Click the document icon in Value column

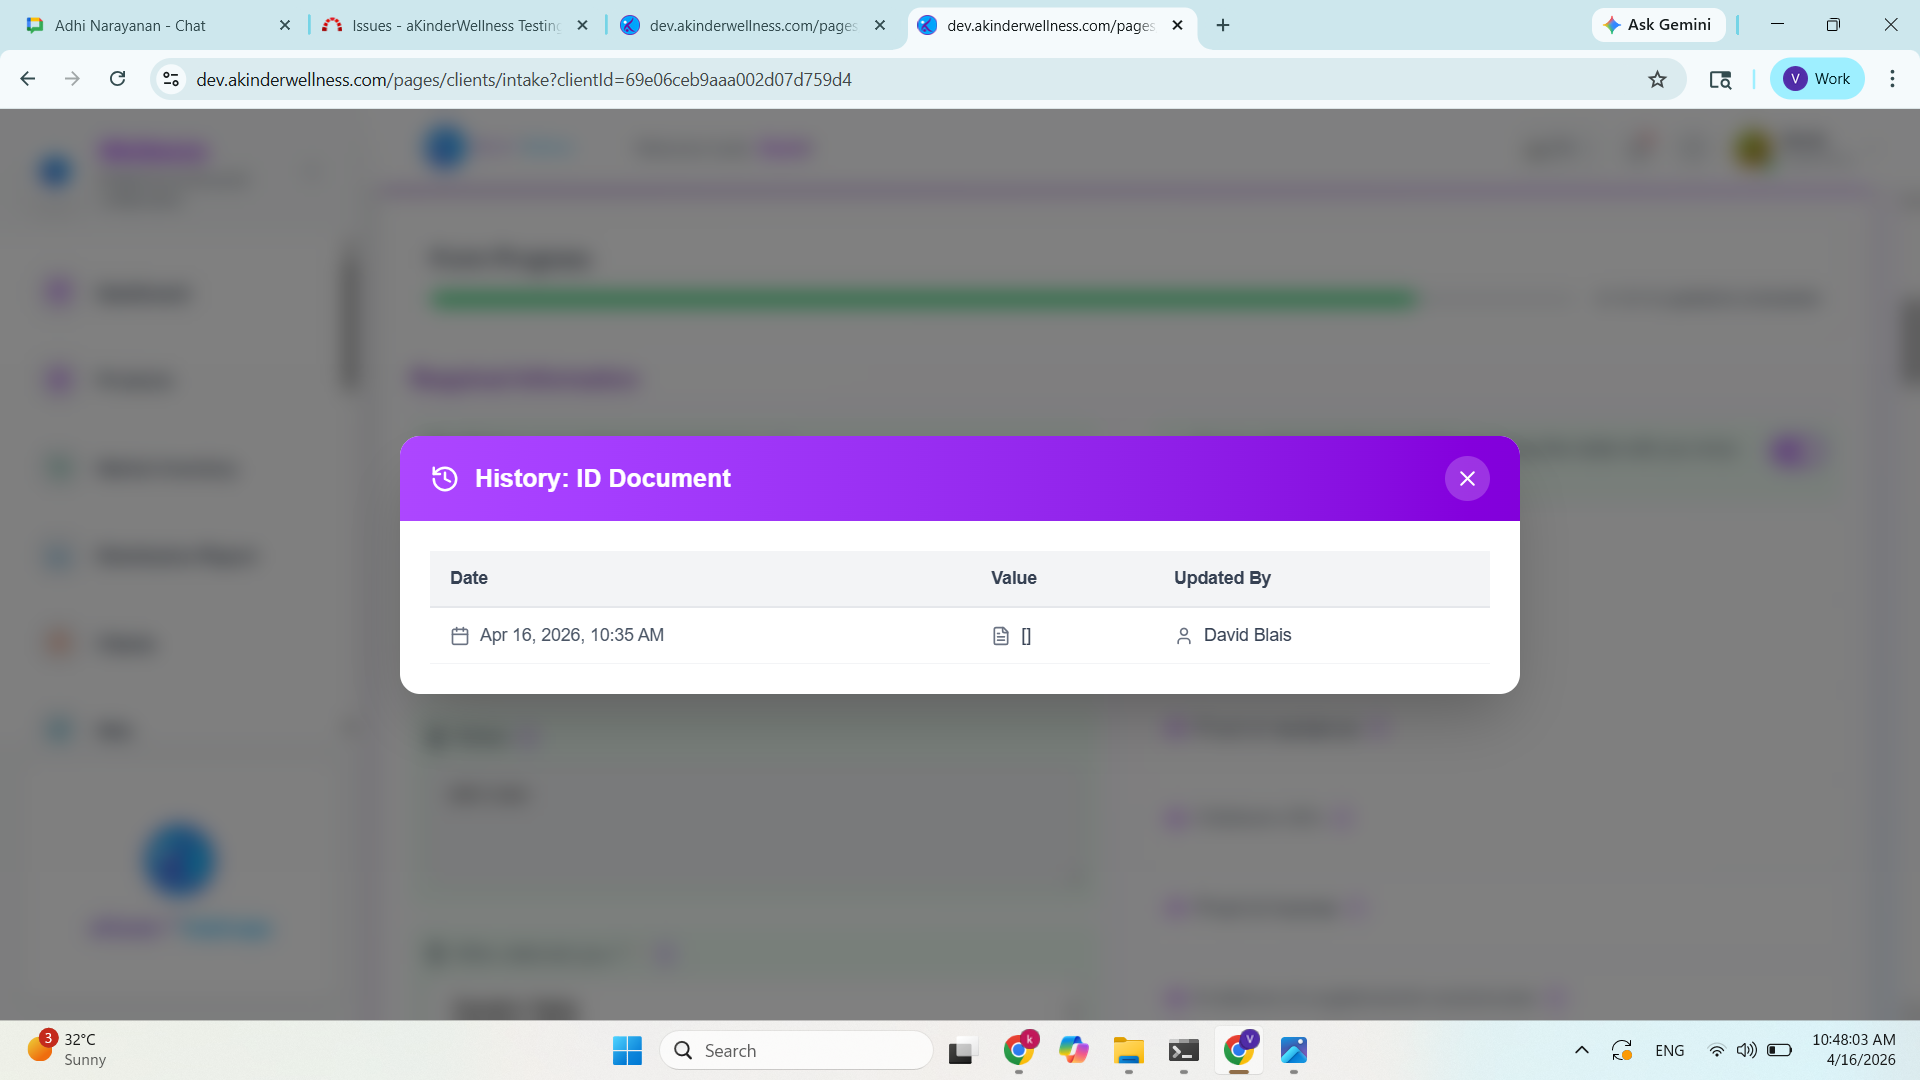point(1000,636)
